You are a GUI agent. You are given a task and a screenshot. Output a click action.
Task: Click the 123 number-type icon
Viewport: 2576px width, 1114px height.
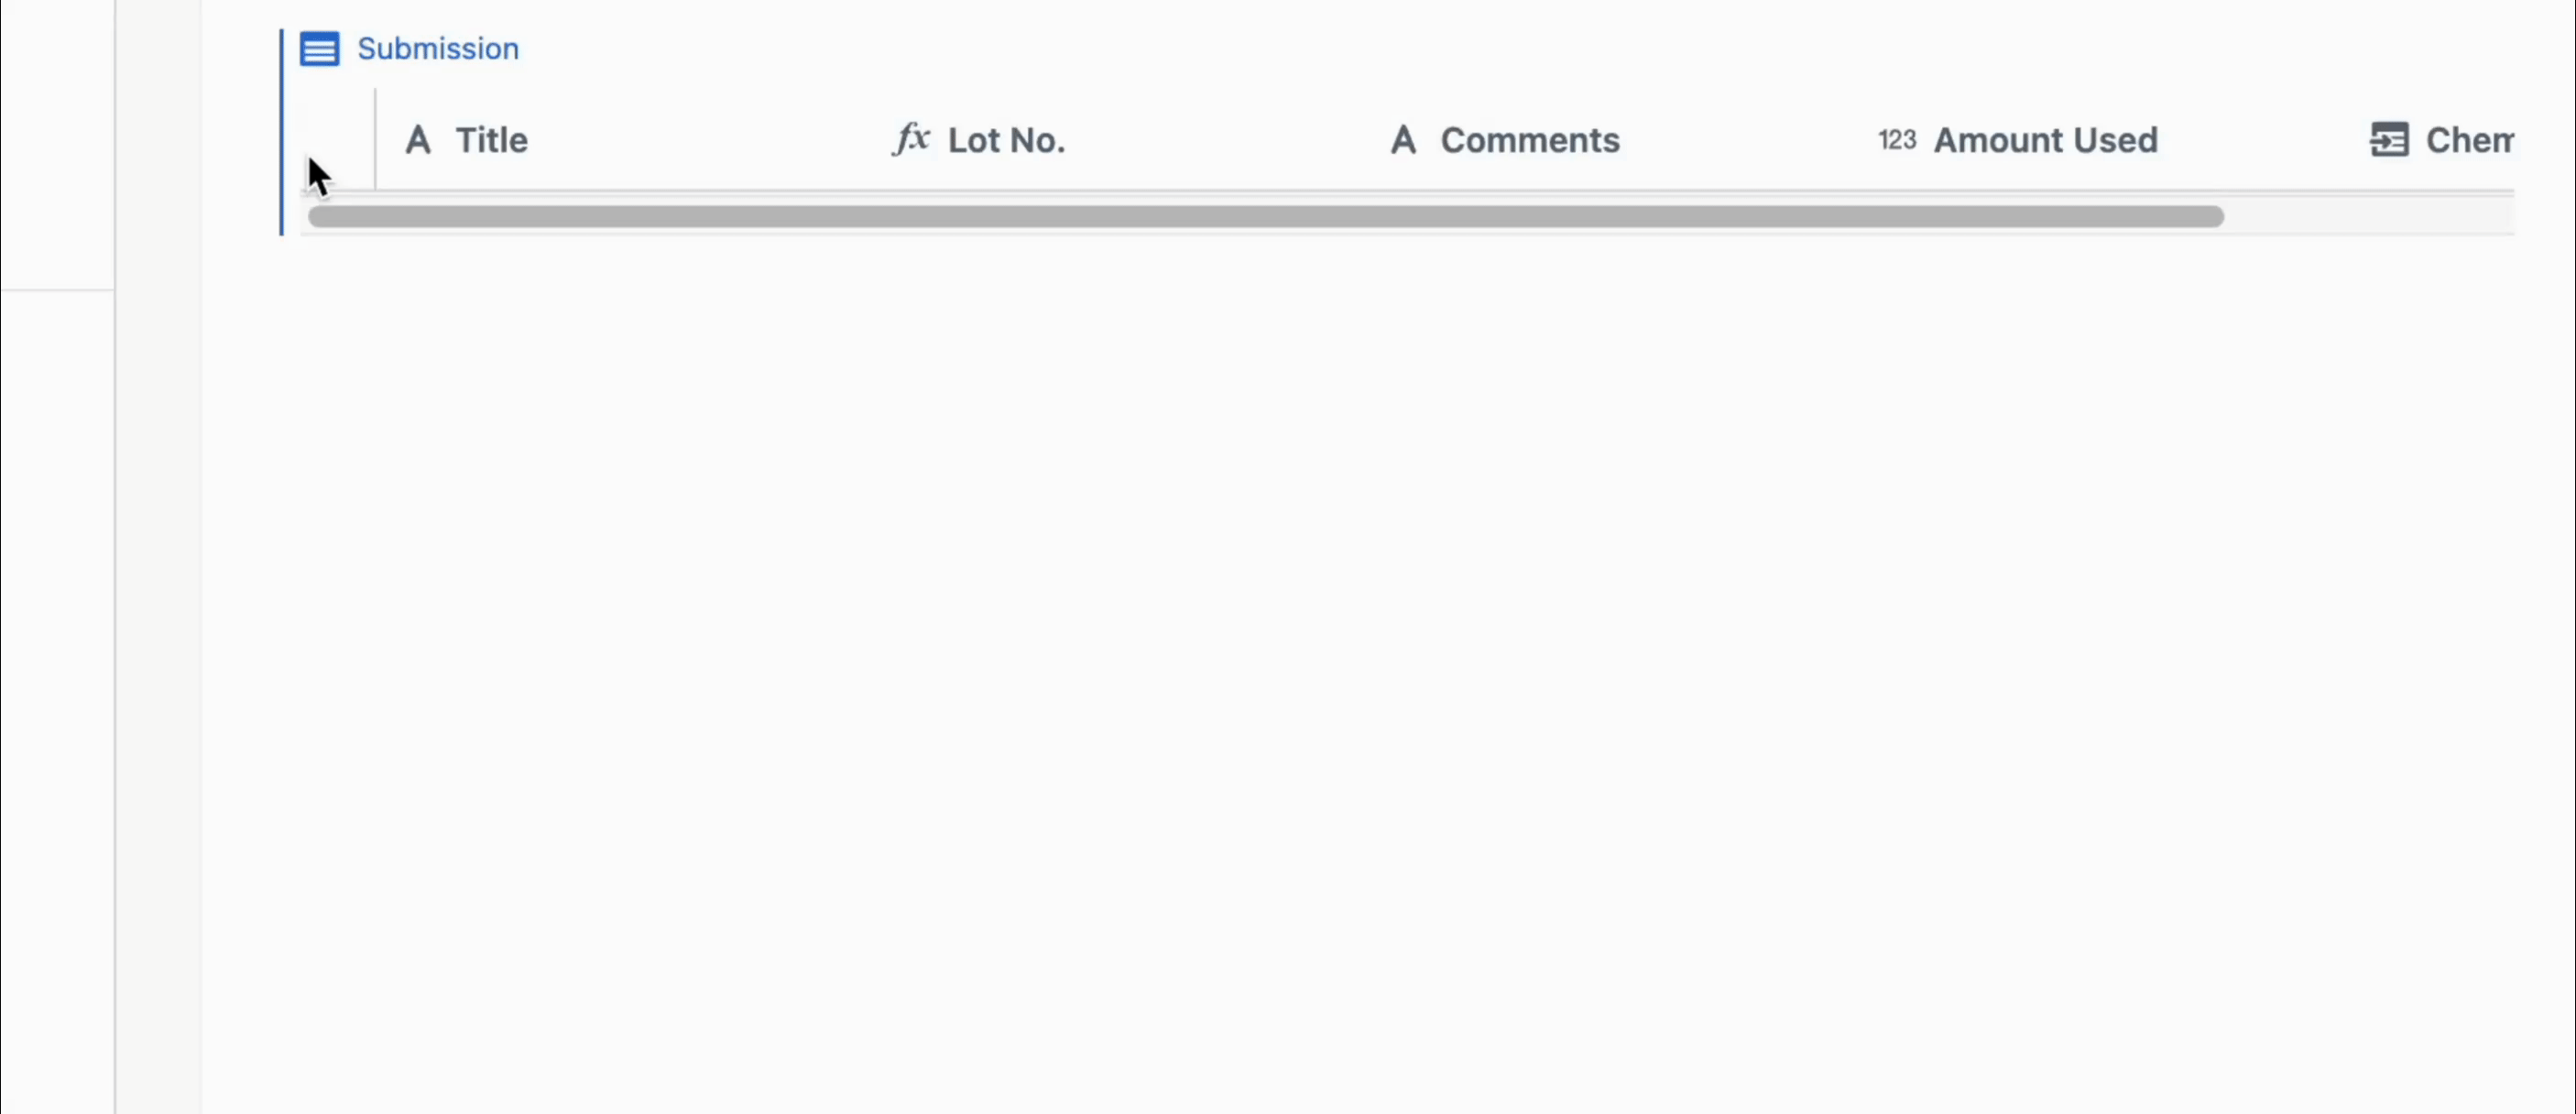pyautogui.click(x=1897, y=140)
